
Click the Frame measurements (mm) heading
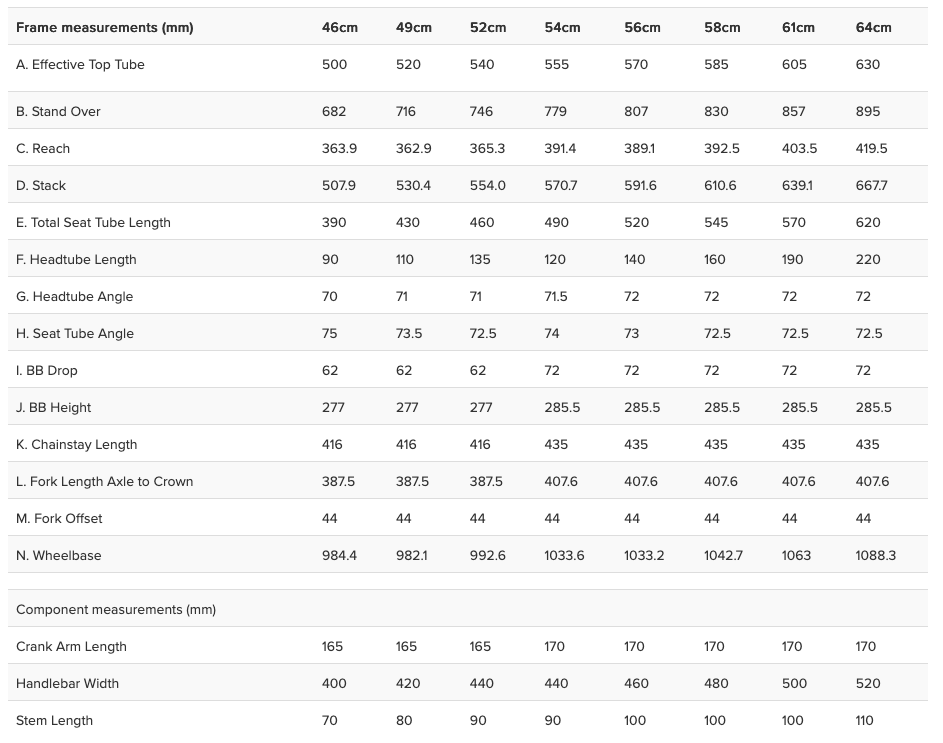coord(105,27)
